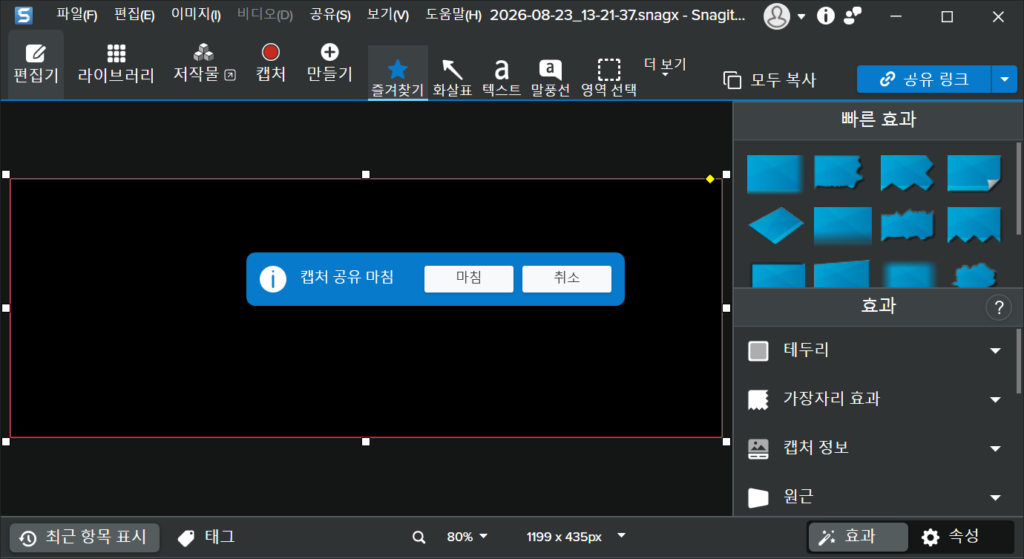Screen dimensions: 1024x559
Task: Toggle the 속성 properties panel
Action: point(950,537)
